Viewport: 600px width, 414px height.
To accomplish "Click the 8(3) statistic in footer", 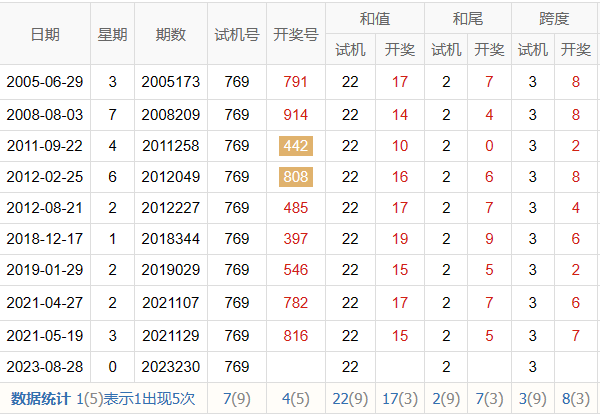I will point(576,399).
